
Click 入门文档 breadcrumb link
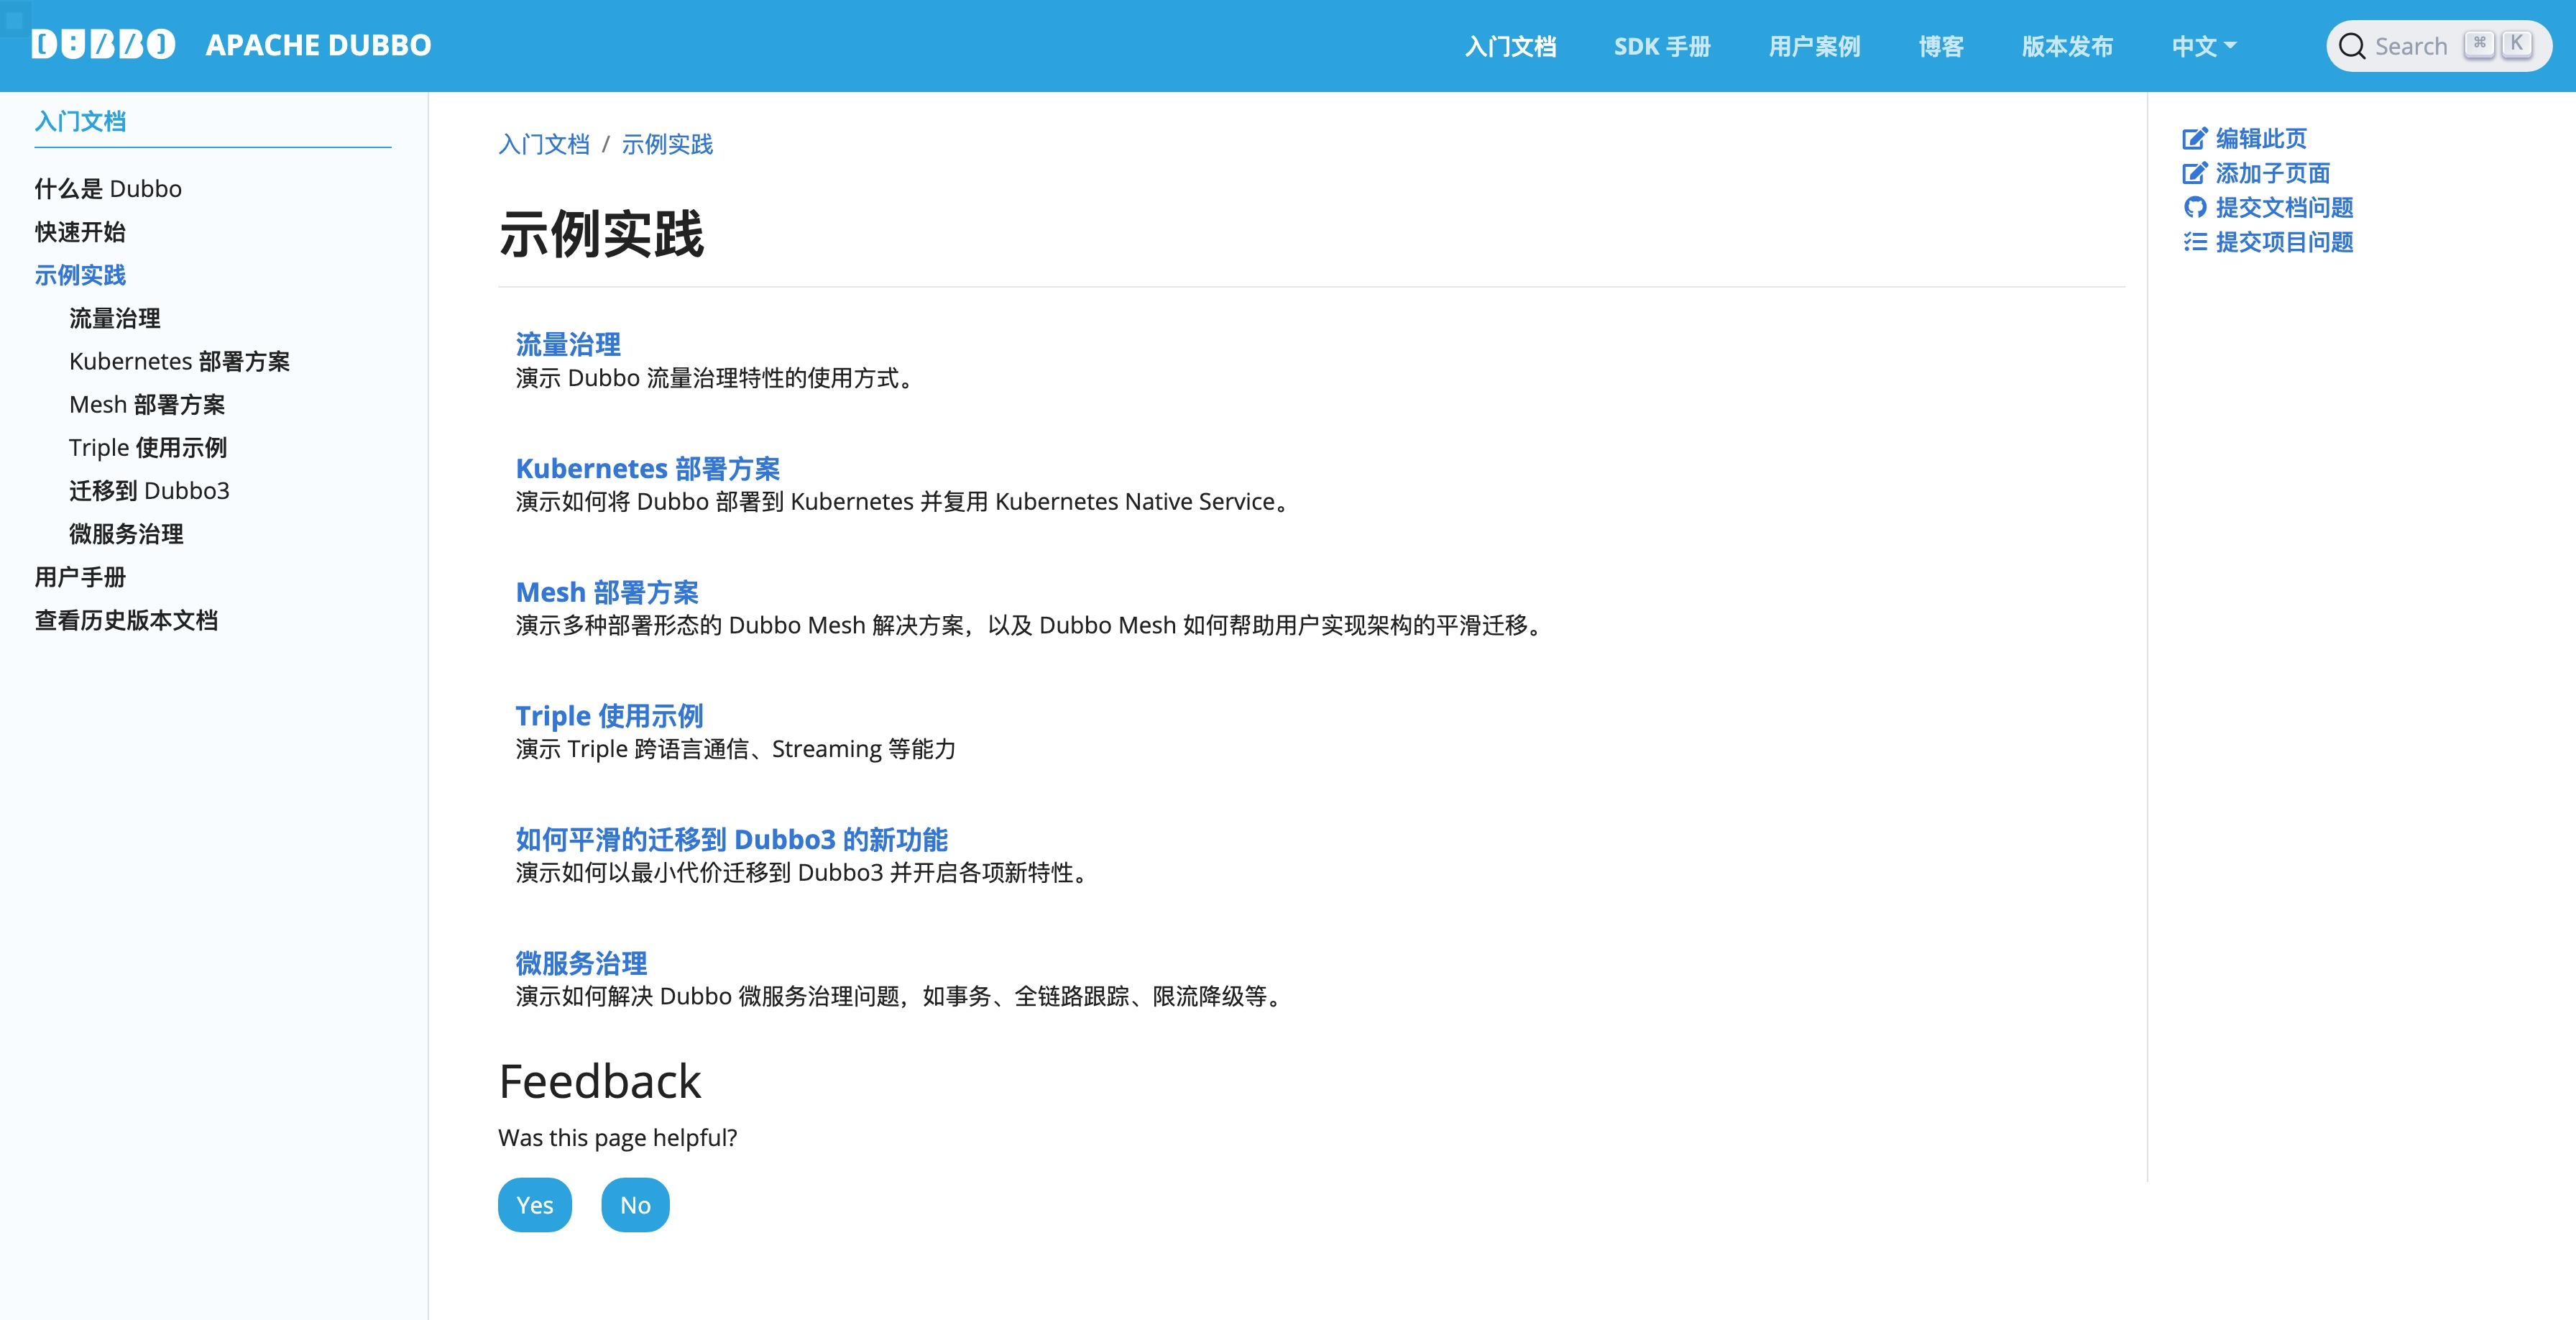click(543, 144)
